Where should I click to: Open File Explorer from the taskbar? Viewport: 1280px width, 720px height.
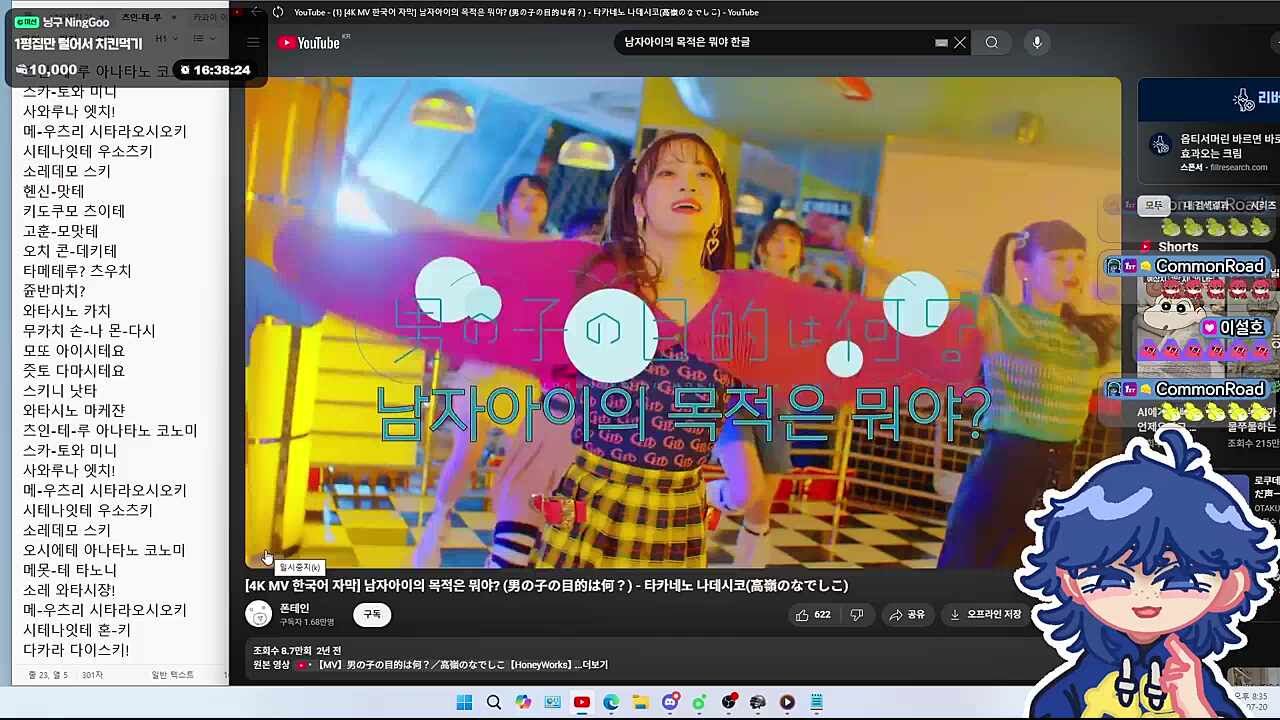pos(640,702)
